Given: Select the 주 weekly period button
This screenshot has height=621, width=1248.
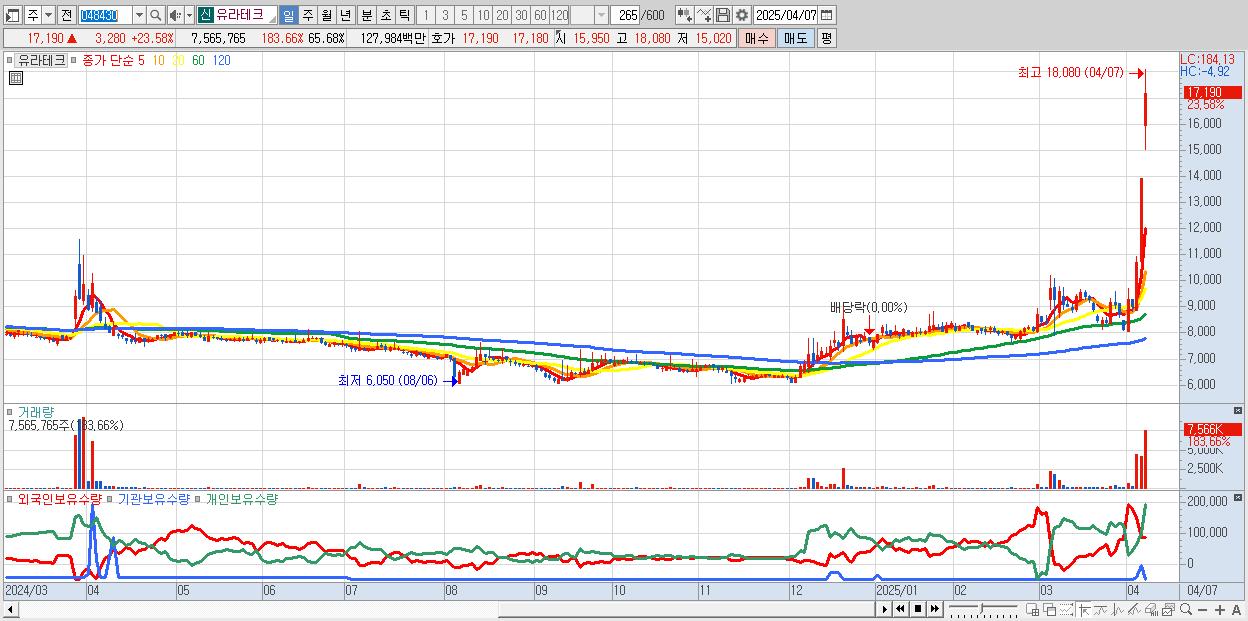Looking at the screenshot, I should 307,15.
